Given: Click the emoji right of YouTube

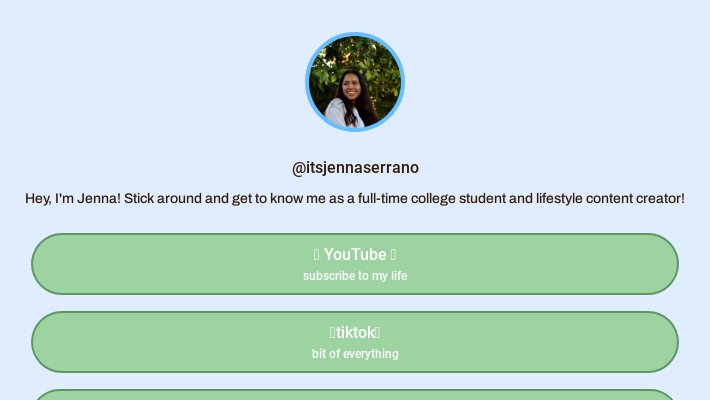Looking at the screenshot, I should point(394,255).
